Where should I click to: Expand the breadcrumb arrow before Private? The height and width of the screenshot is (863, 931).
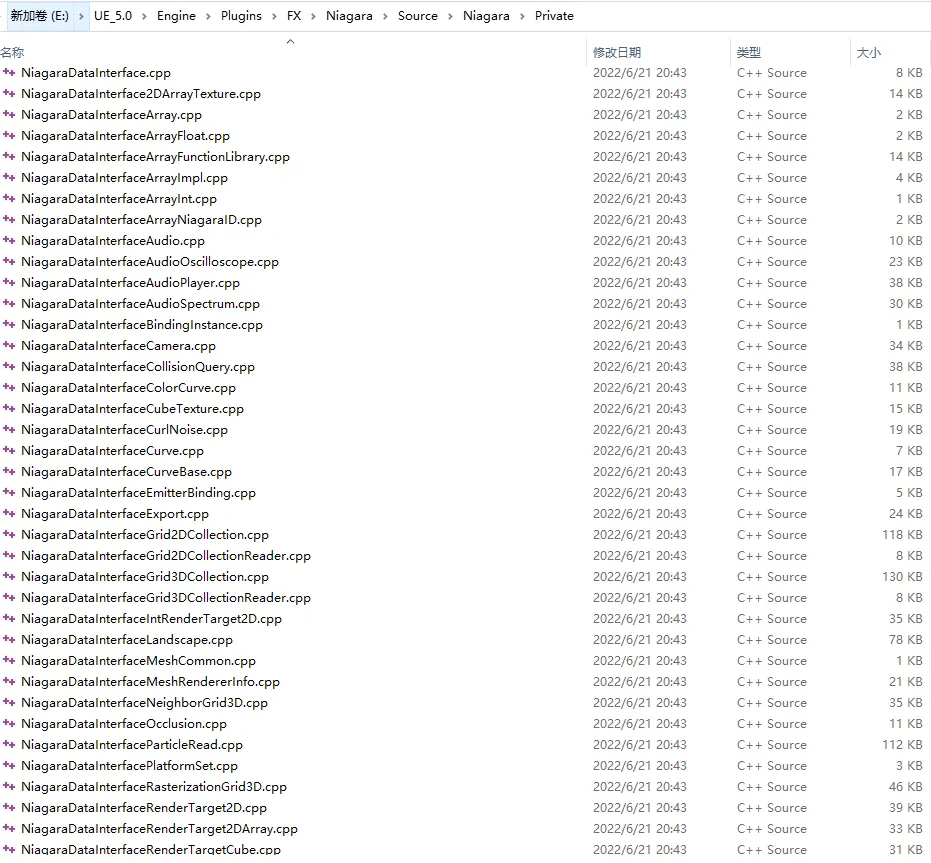(x=522, y=16)
